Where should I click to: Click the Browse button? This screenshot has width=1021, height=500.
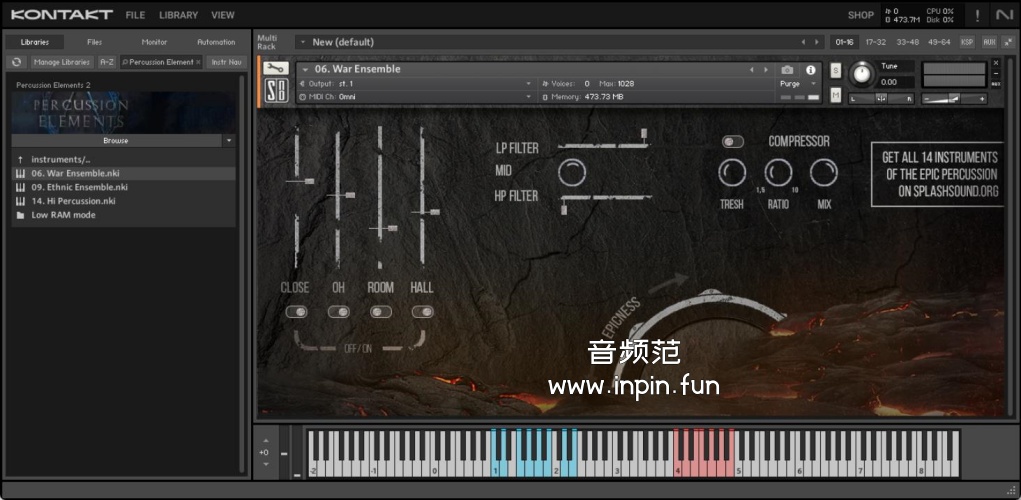[116, 141]
